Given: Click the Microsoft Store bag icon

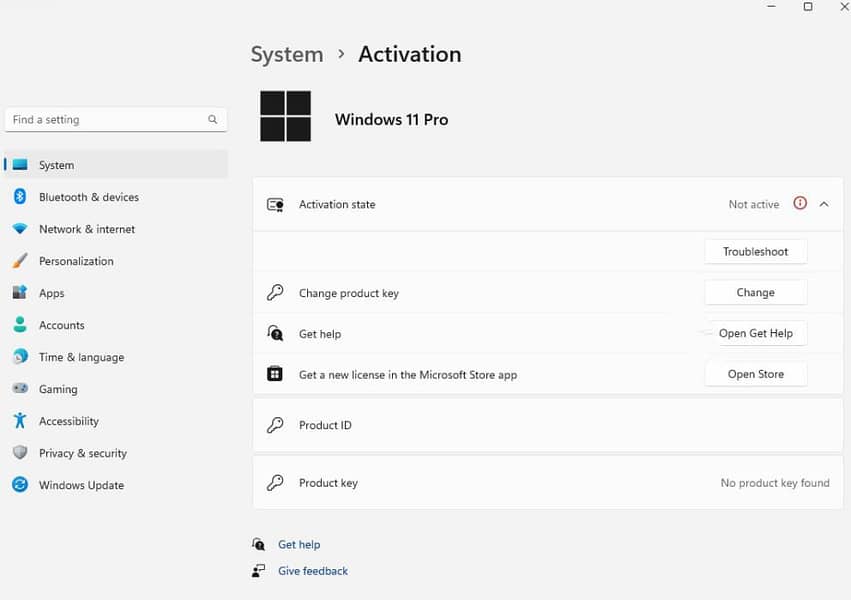Looking at the screenshot, I should pyautogui.click(x=275, y=374).
